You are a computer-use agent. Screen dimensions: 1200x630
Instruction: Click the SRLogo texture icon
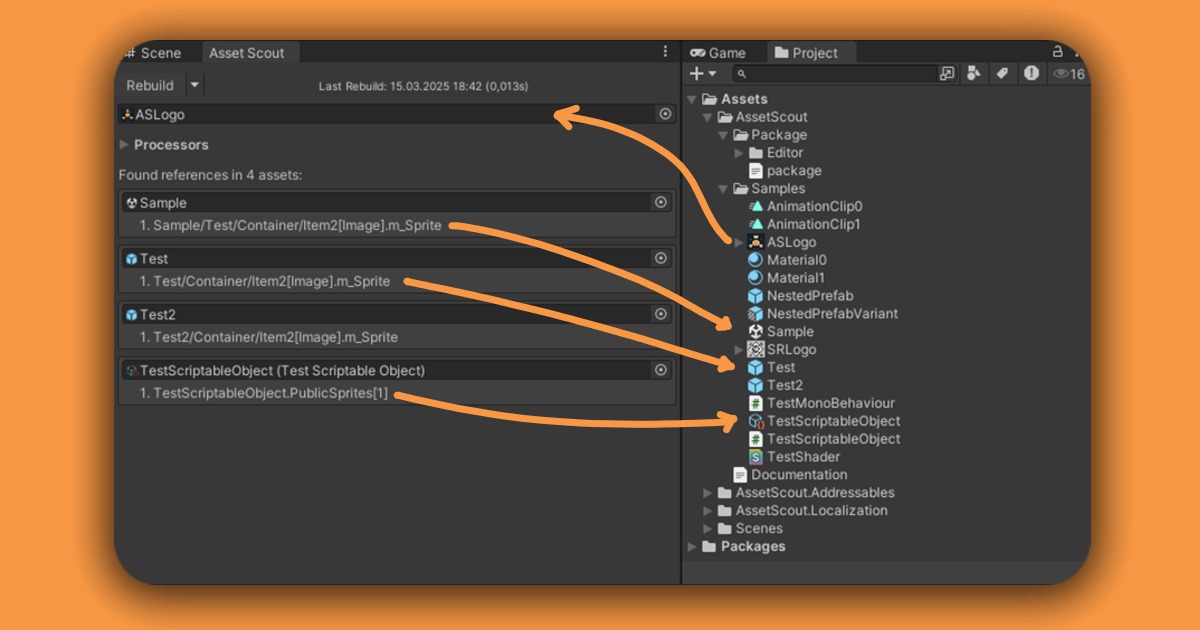(x=756, y=350)
